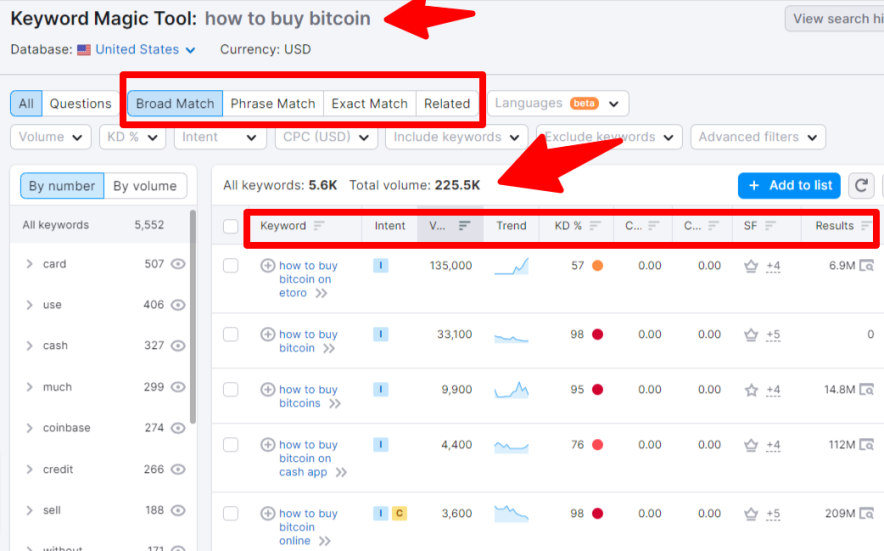Viewport: 884px width, 551px height.
Task: Expand the 'cash' keyword group
Action: [29, 346]
